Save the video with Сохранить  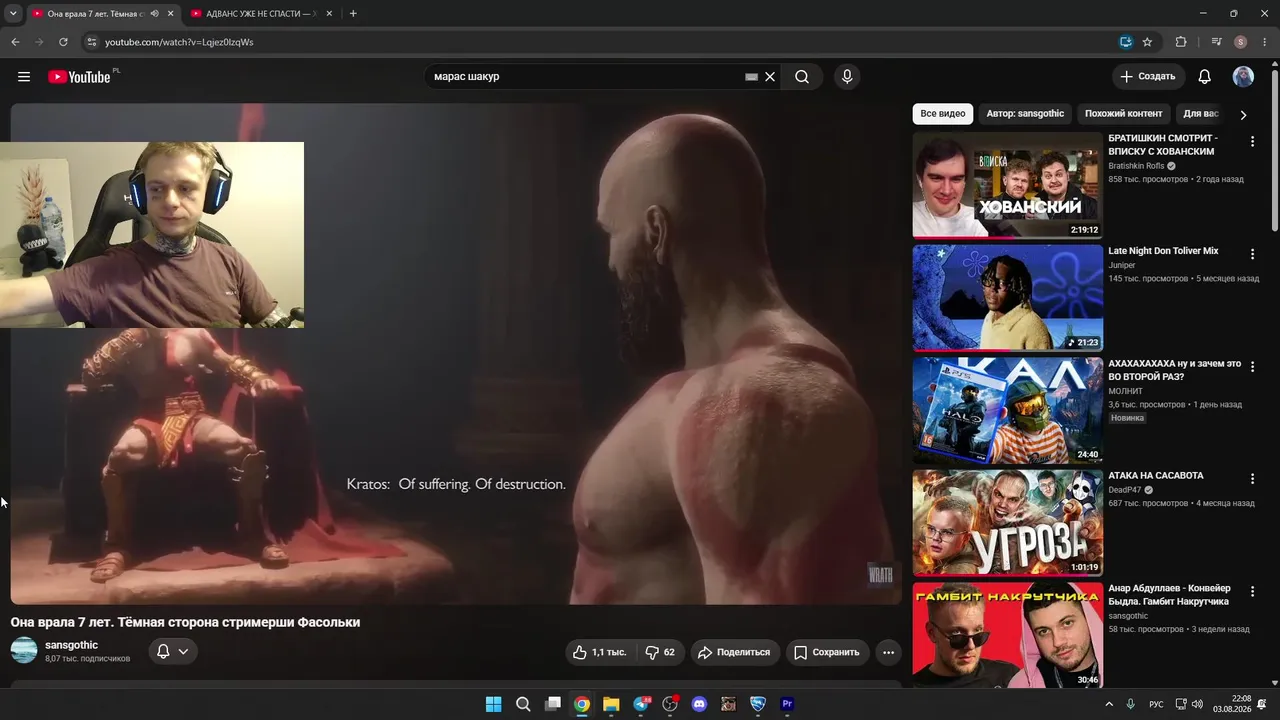(x=827, y=652)
